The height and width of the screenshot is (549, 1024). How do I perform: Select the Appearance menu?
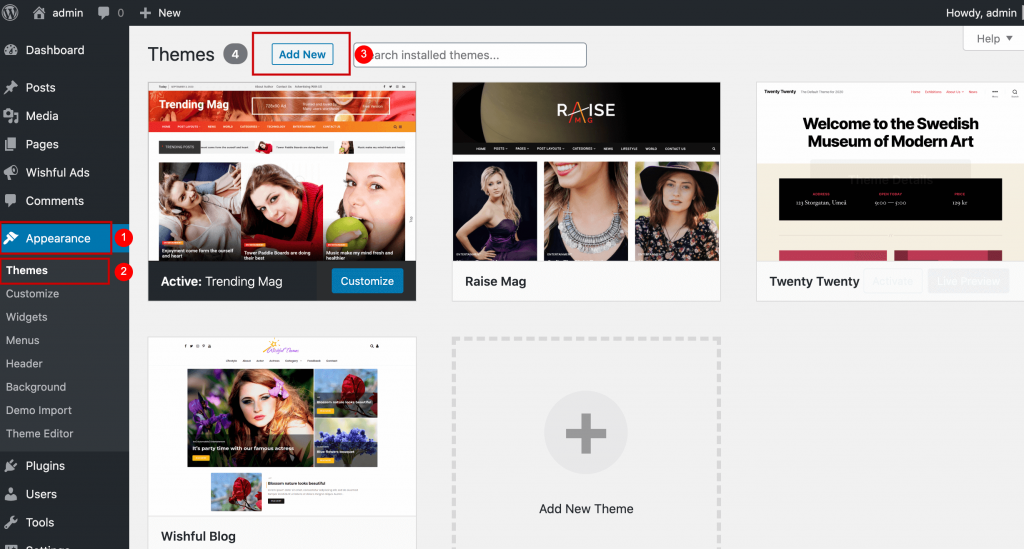tap(56, 238)
